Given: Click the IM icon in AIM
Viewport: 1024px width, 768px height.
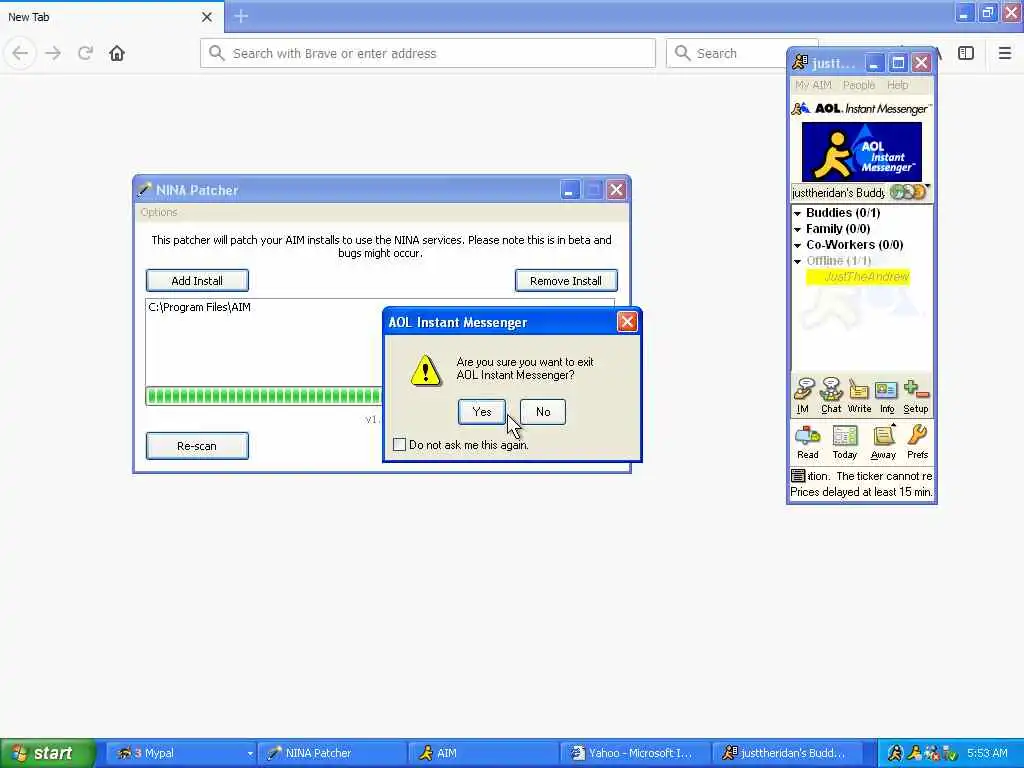Looking at the screenshot, I should (x=803, y=396).
